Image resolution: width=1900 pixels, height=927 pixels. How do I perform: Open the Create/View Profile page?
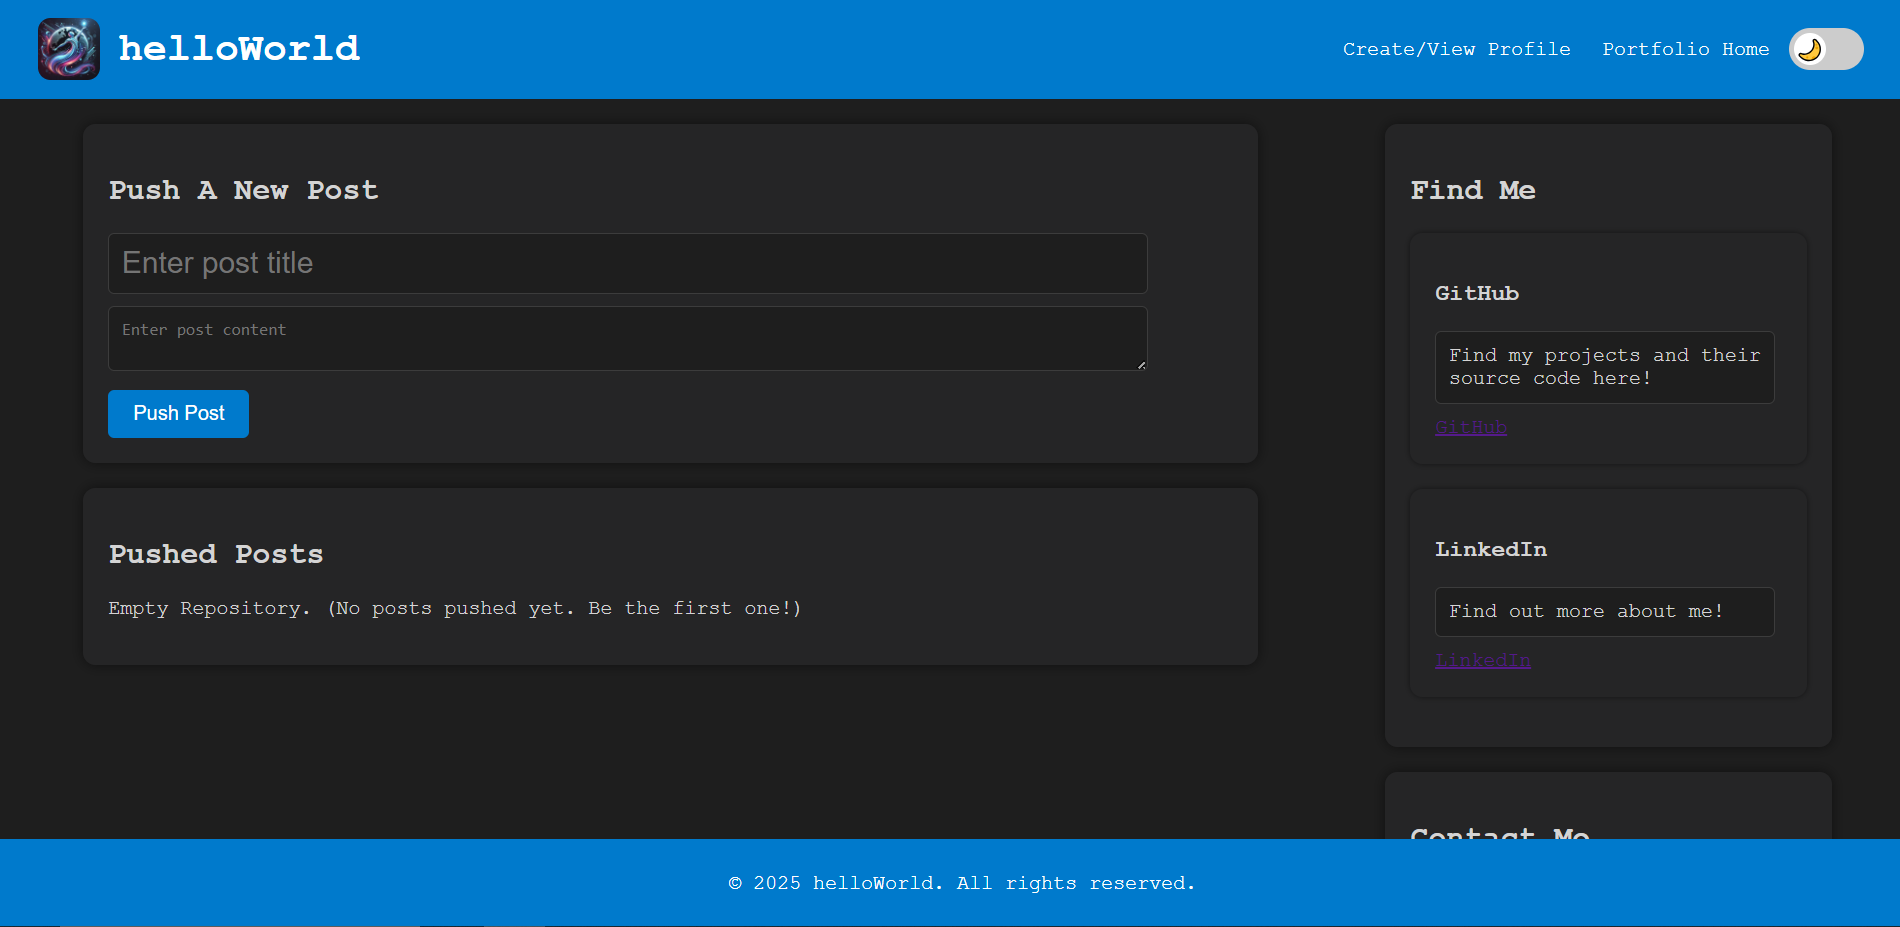coord(1456,49)
